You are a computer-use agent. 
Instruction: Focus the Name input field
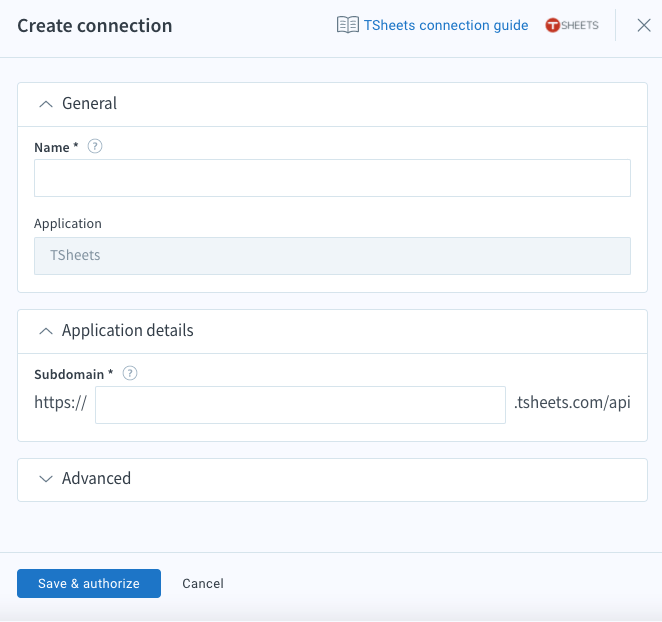[332, 178]
